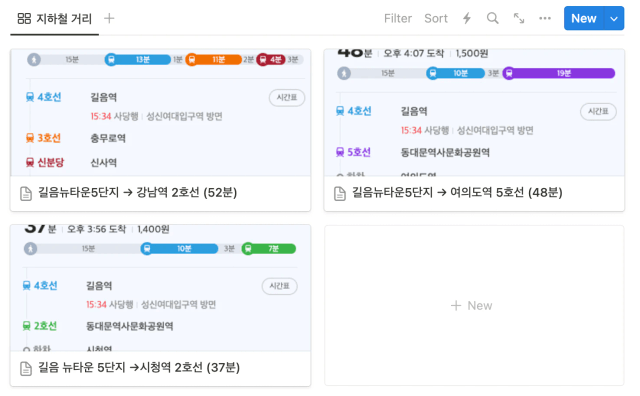Click walking icon in 강남역 route bar
The height and width of the screenshot is (396, 640).
[34, 60]
